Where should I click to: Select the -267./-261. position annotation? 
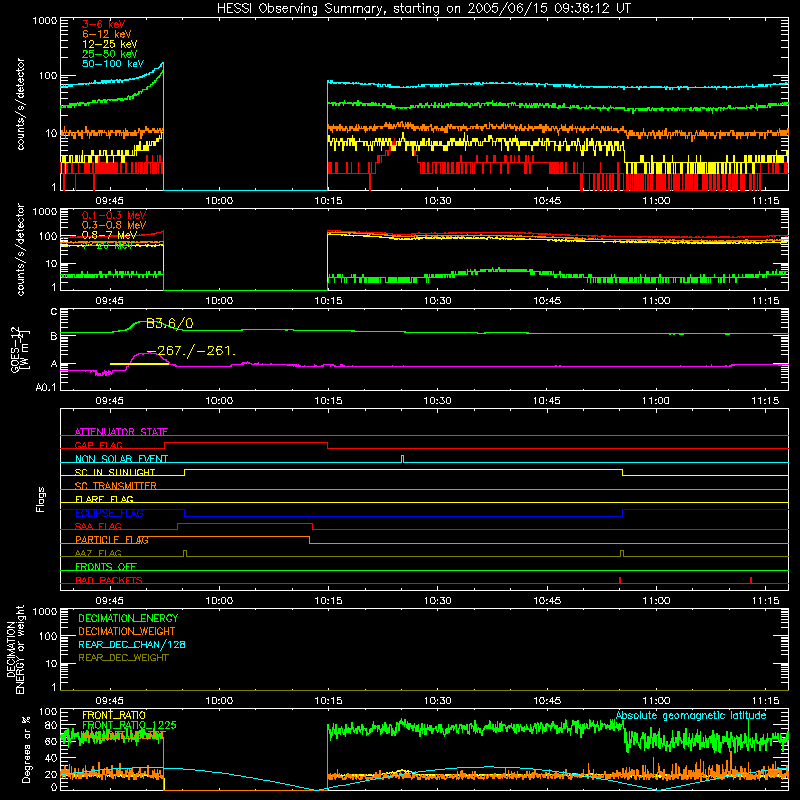(x=191, y=351)
